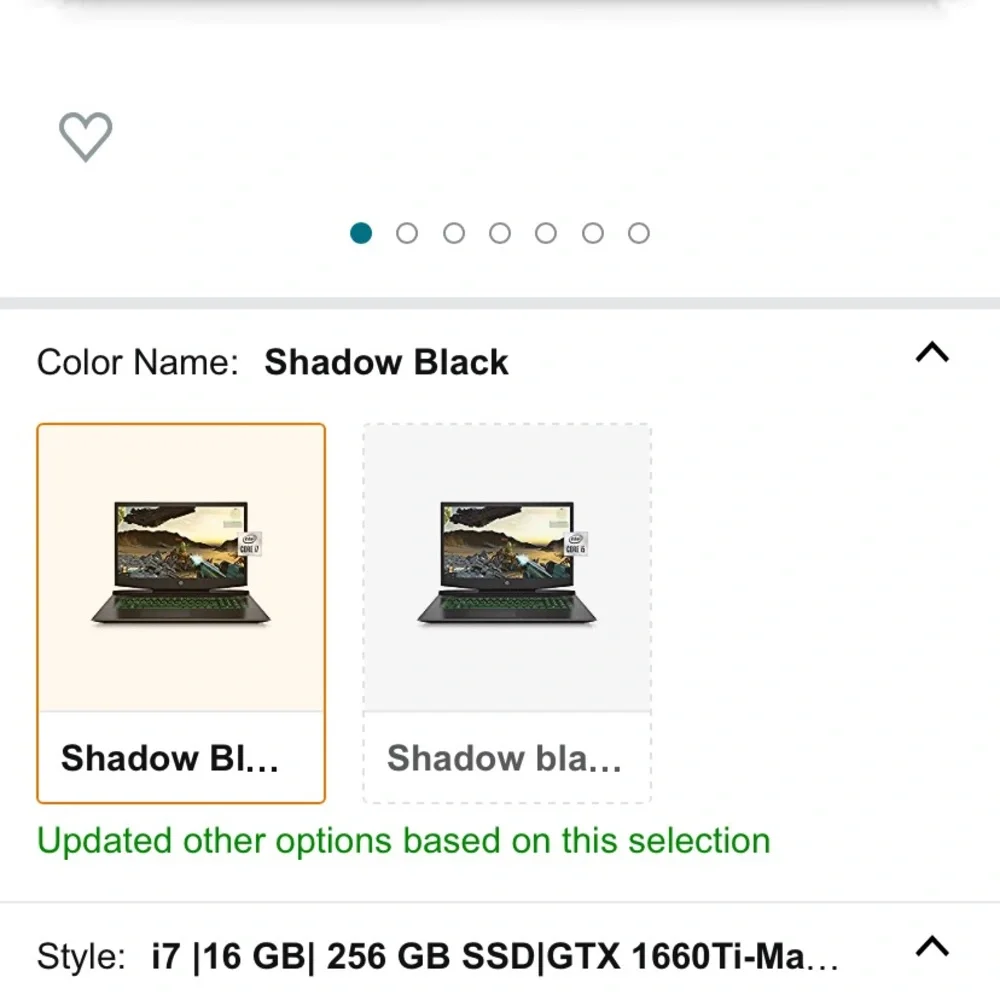The height and width of the screenshot is (1000, 1000).
Task: Click the Shadow bla... label text
Action: [x=504, y=758]
